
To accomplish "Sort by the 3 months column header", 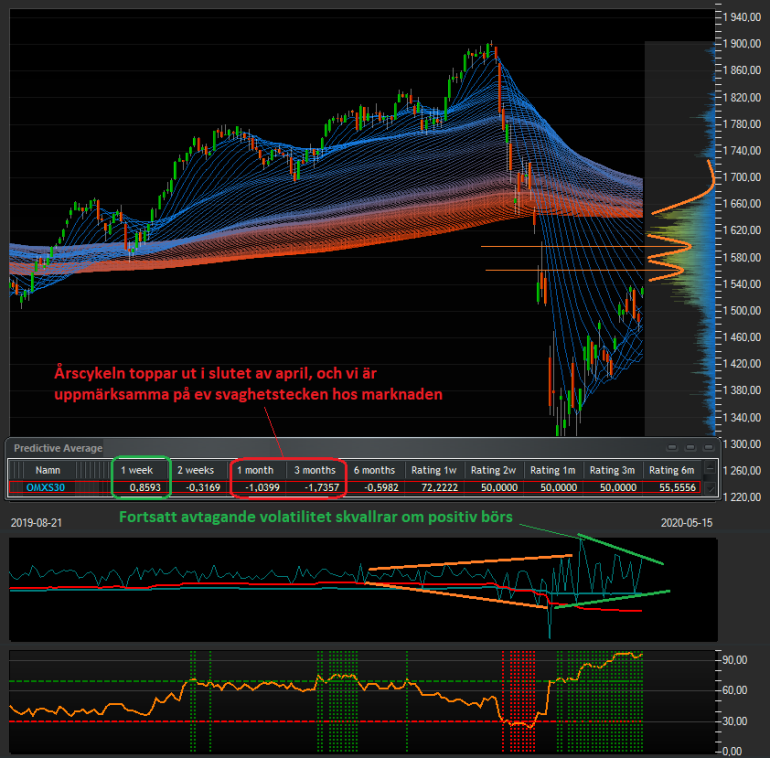I will click(x=315, y=470).
